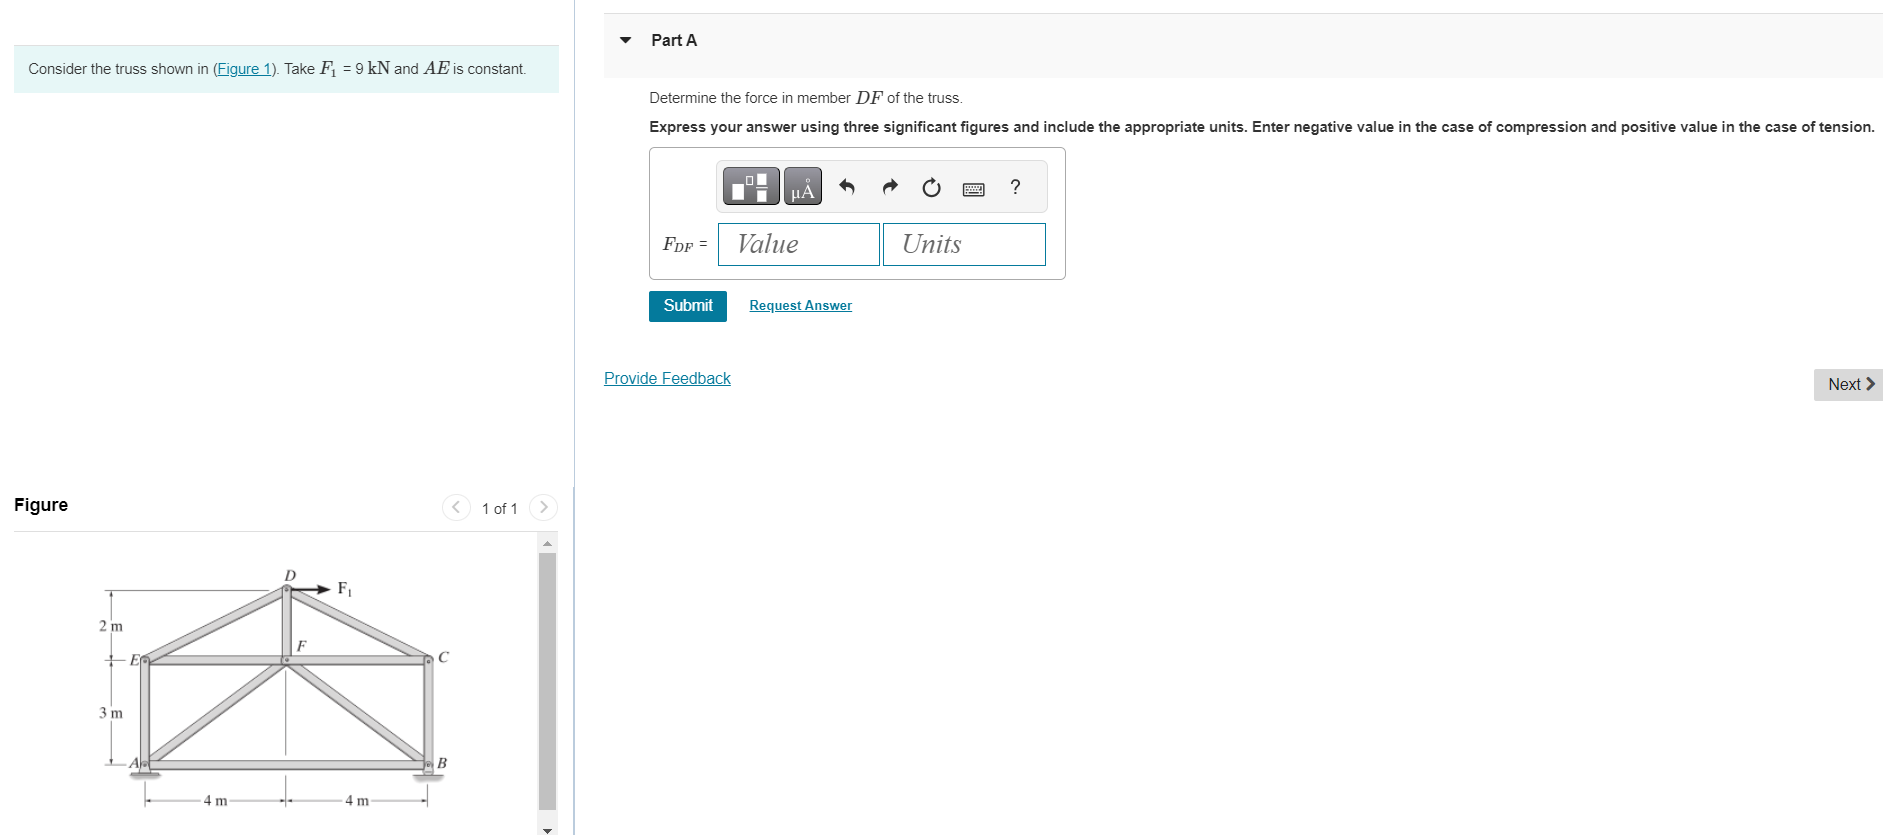Go to next figure arrow

click(x=543, y=507)
